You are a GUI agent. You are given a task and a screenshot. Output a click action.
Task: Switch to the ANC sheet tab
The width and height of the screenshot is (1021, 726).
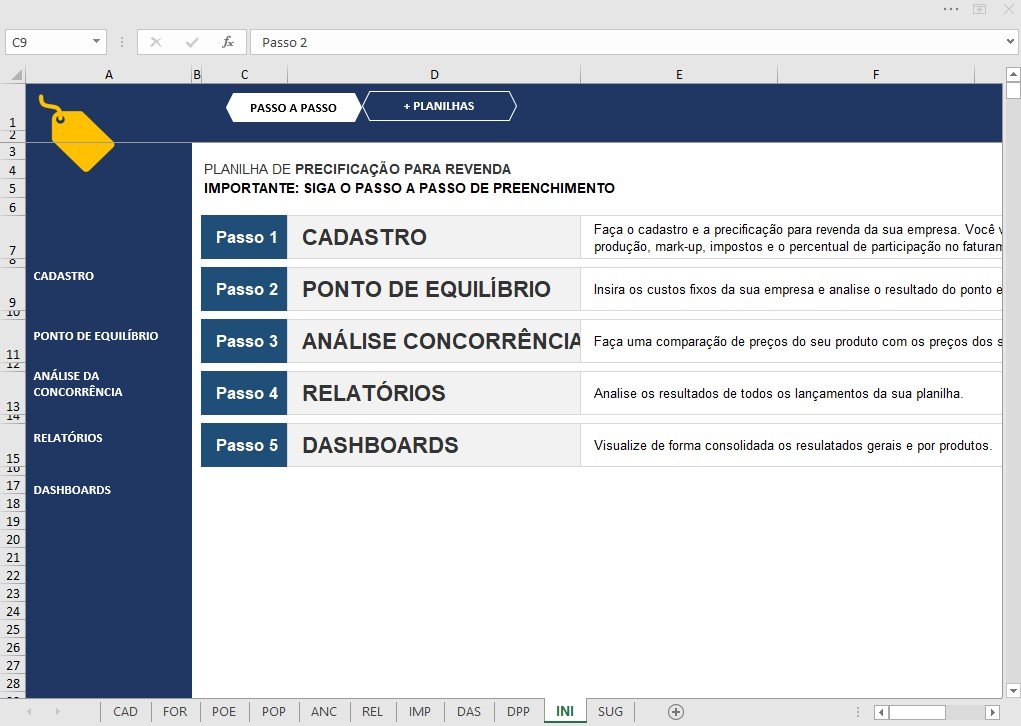[324, 712]
